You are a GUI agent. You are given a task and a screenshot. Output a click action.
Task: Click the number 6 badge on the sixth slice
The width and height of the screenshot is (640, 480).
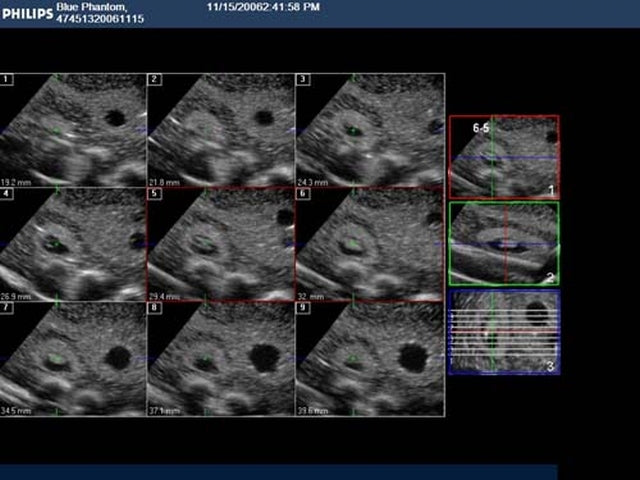[x=302, y=194]
